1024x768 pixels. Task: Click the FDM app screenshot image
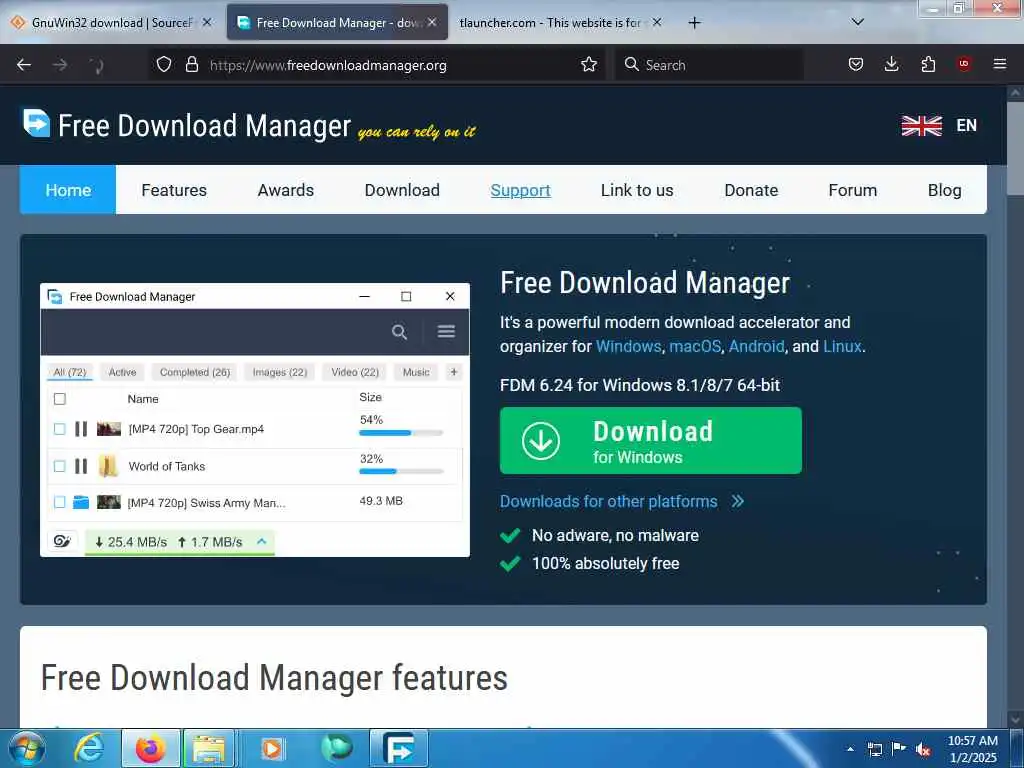(255, 420)
